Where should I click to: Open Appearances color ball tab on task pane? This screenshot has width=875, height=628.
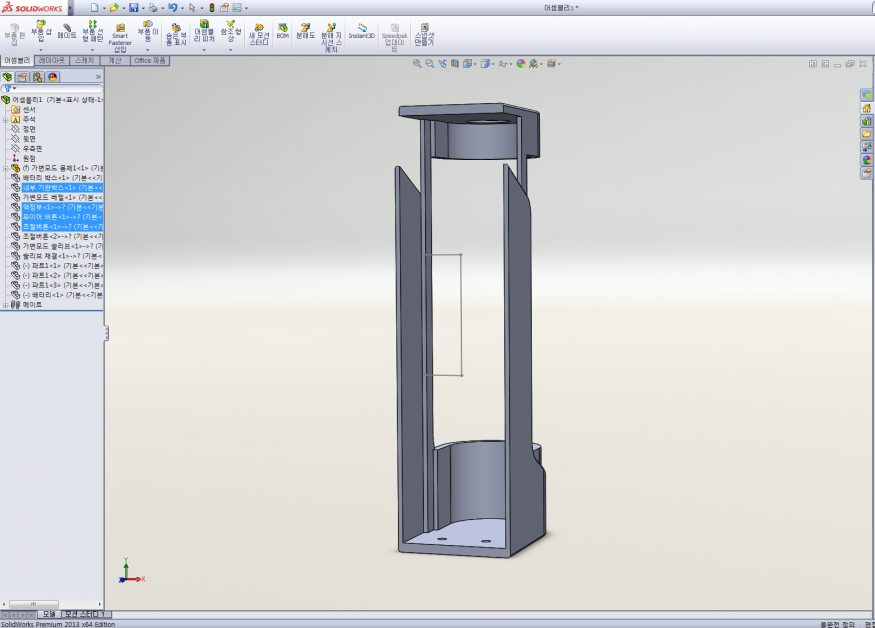pyautogui.click(x=866, y=160)
